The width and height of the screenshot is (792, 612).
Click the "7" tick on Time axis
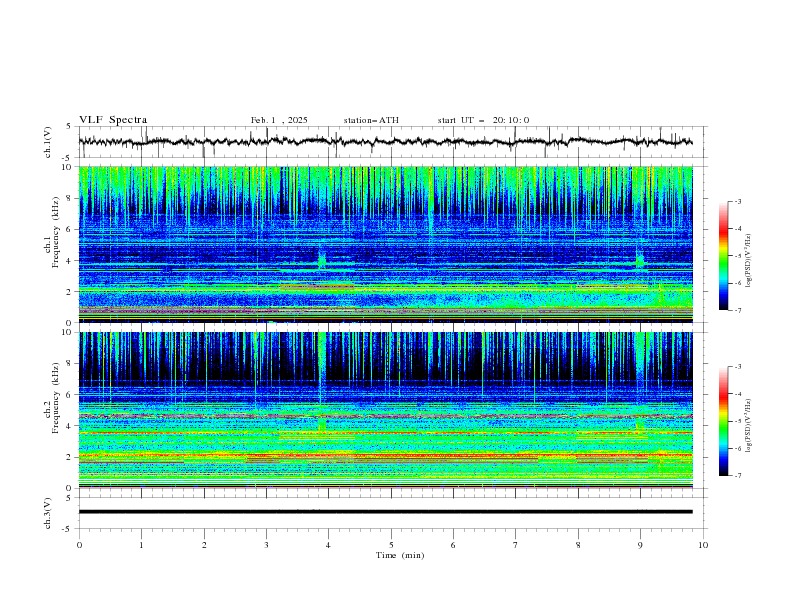click(516, 545)
